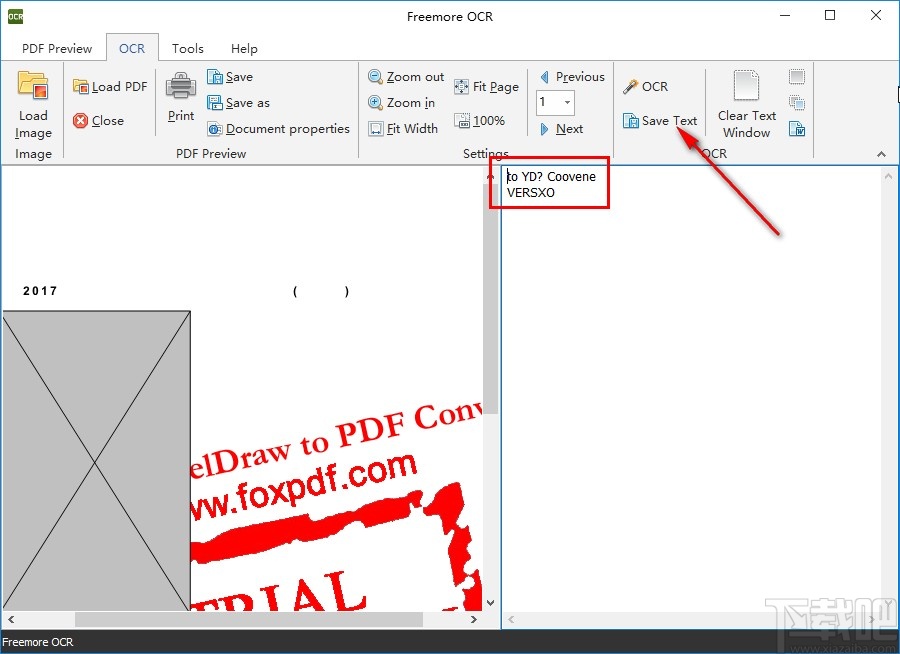Screen dimensions: 900x654
Task: Click the select-all dotted square icon
Action: pos(797,76)
